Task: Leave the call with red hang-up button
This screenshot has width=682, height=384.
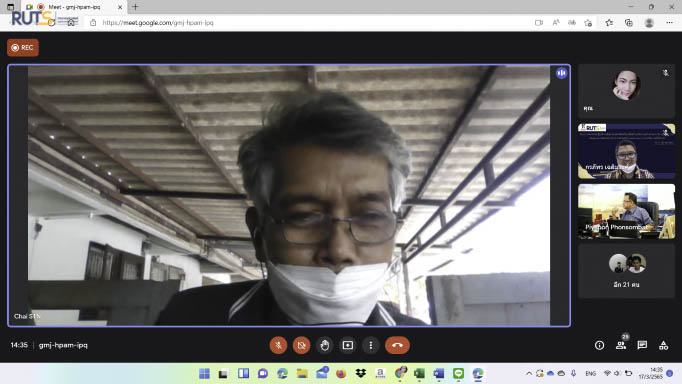Action: (x=397, y=345)
